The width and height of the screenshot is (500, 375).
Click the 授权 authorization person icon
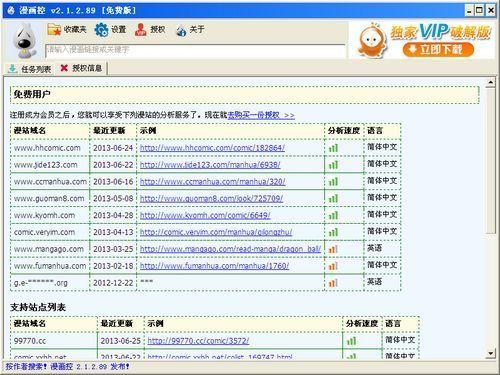point(140,30)
